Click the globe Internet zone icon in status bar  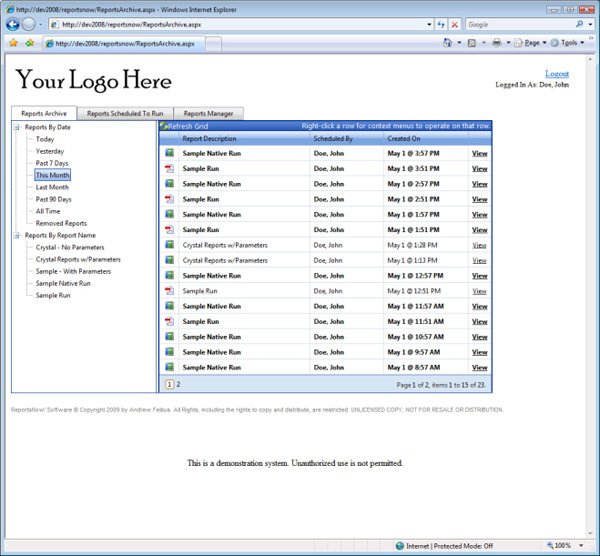coord(400,546)
